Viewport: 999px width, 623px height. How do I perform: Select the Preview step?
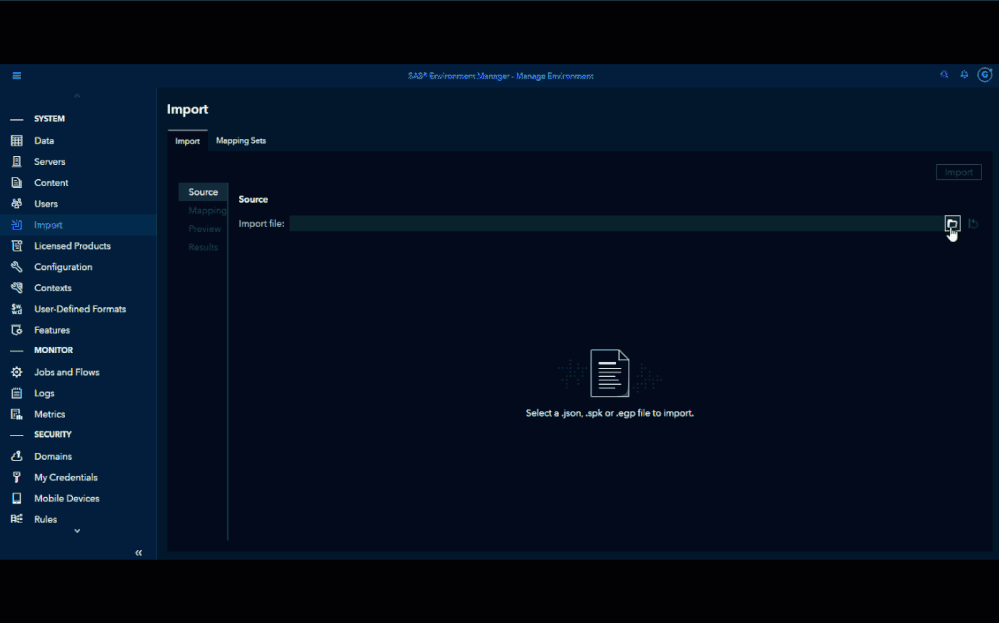coord(205,229)
